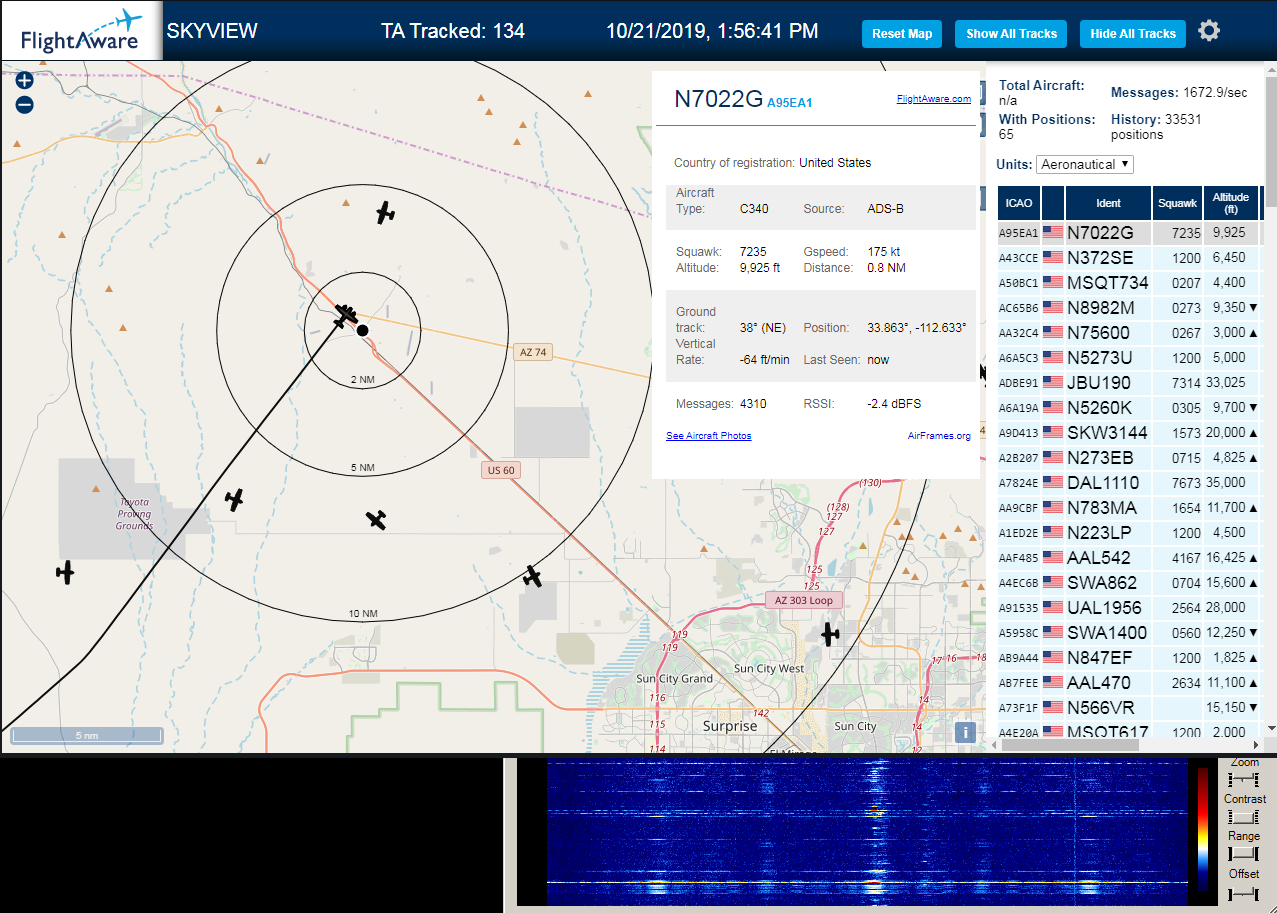
Task: Select the N8982M row in aircraft table
Action: point(1129,308)
